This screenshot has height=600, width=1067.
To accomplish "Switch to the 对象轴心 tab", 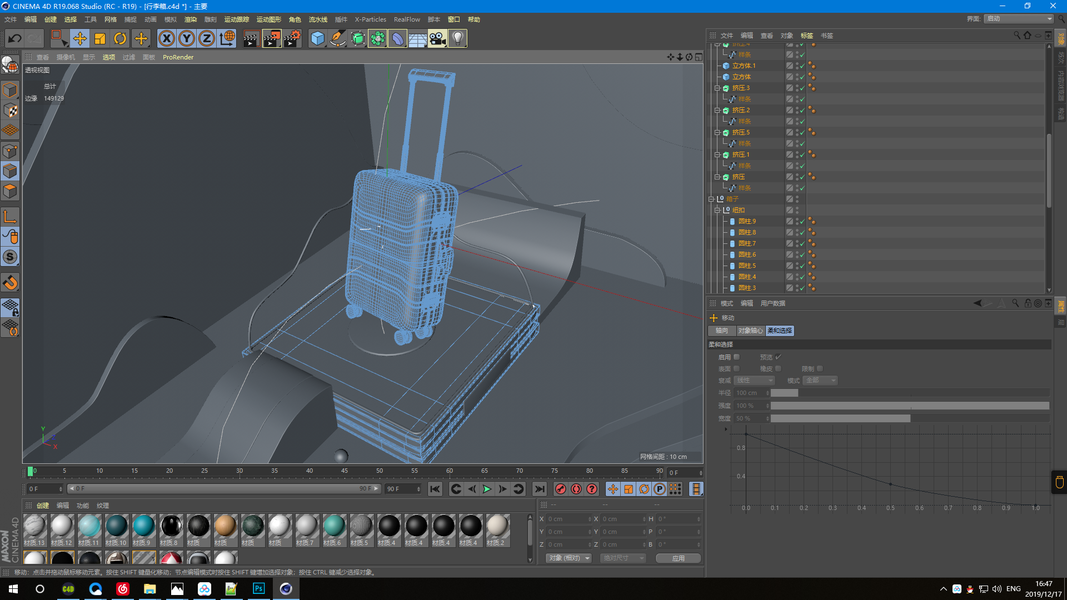I will (750, 331).
